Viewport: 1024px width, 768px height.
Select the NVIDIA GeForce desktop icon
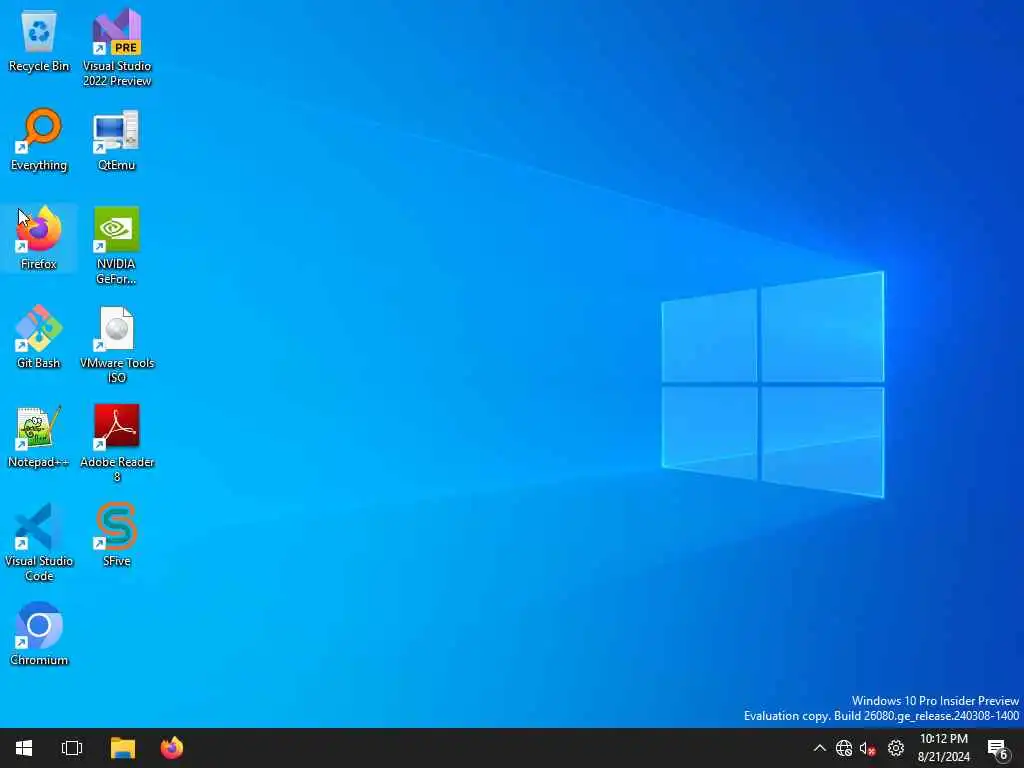[x=116, y=246]
